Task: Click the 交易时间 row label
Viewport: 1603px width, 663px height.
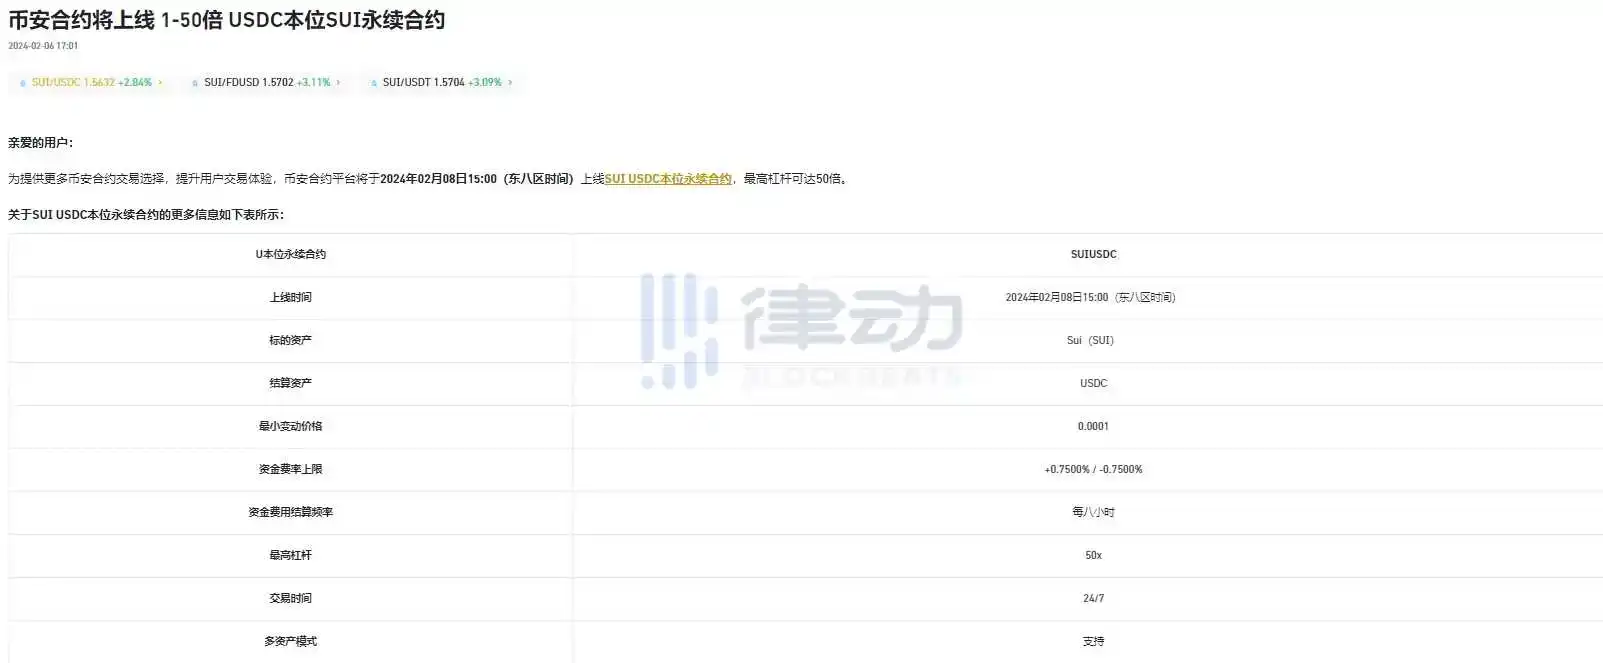Action: coord(291,599)
